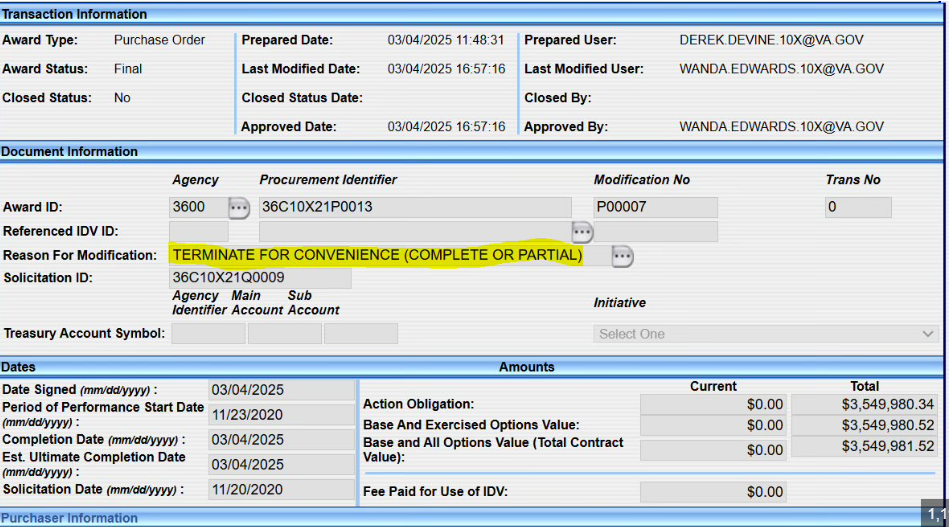Viewport: 949px width, 527px height.
Task: Open the Referenced IDV ID lookup button
Action: (x=582, y=232)
